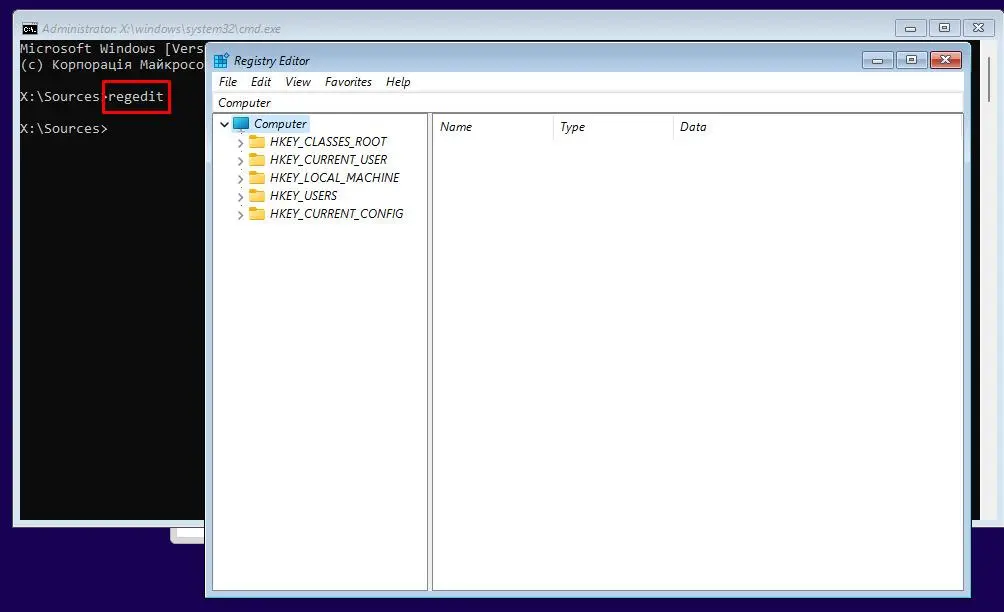Select HKEY_LOCAL_MACHINE in the tree
This screenshot has width=1004, height=612.
pyautogui.click(x=334, y=177)
